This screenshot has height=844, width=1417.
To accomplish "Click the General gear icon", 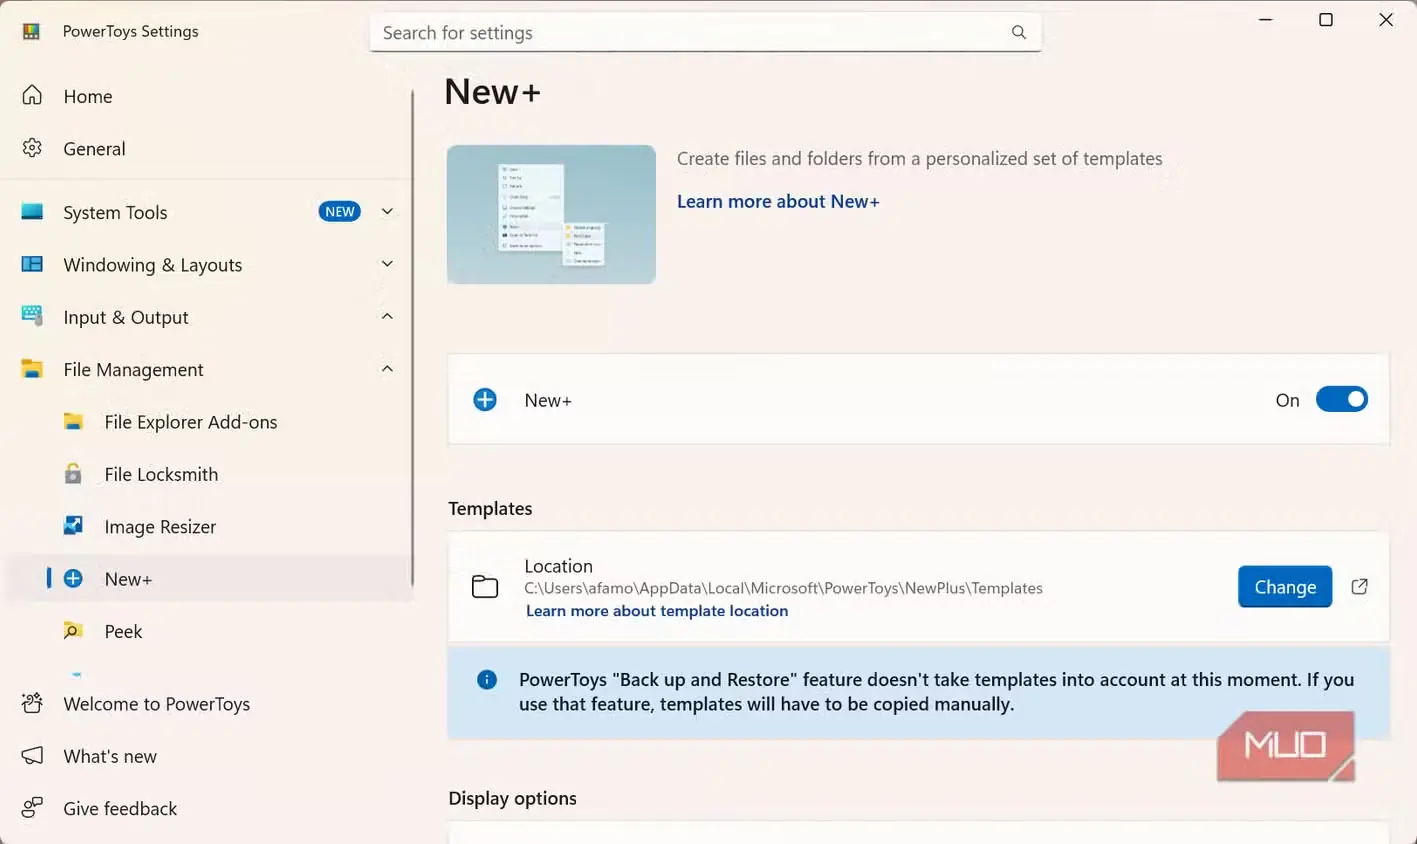I will 32,148.
